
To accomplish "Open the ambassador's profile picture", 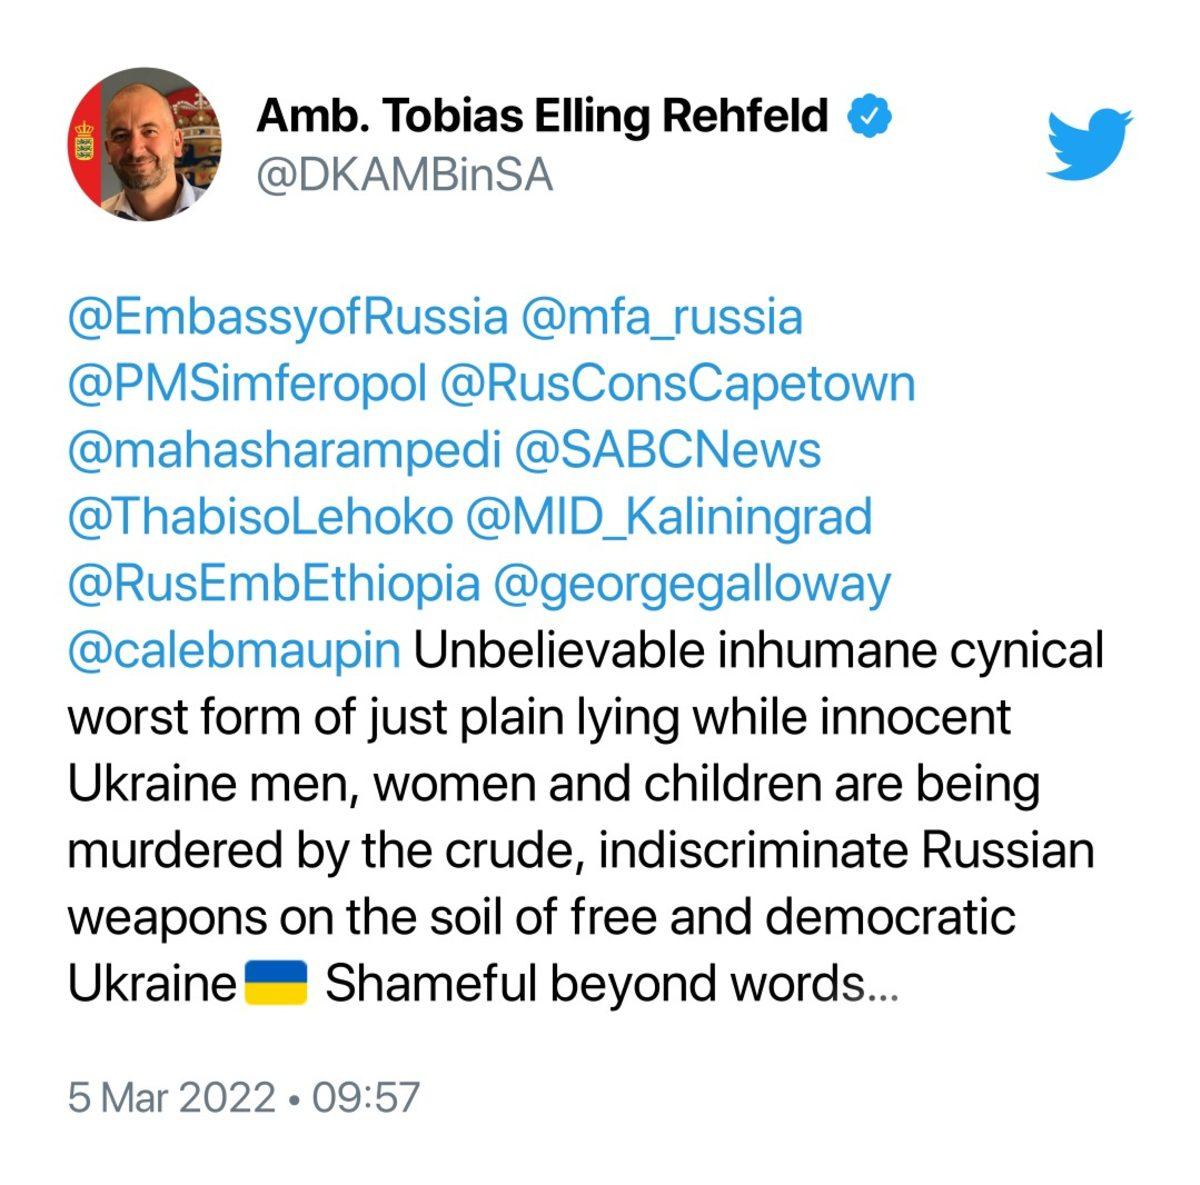I will pos(144,144).
